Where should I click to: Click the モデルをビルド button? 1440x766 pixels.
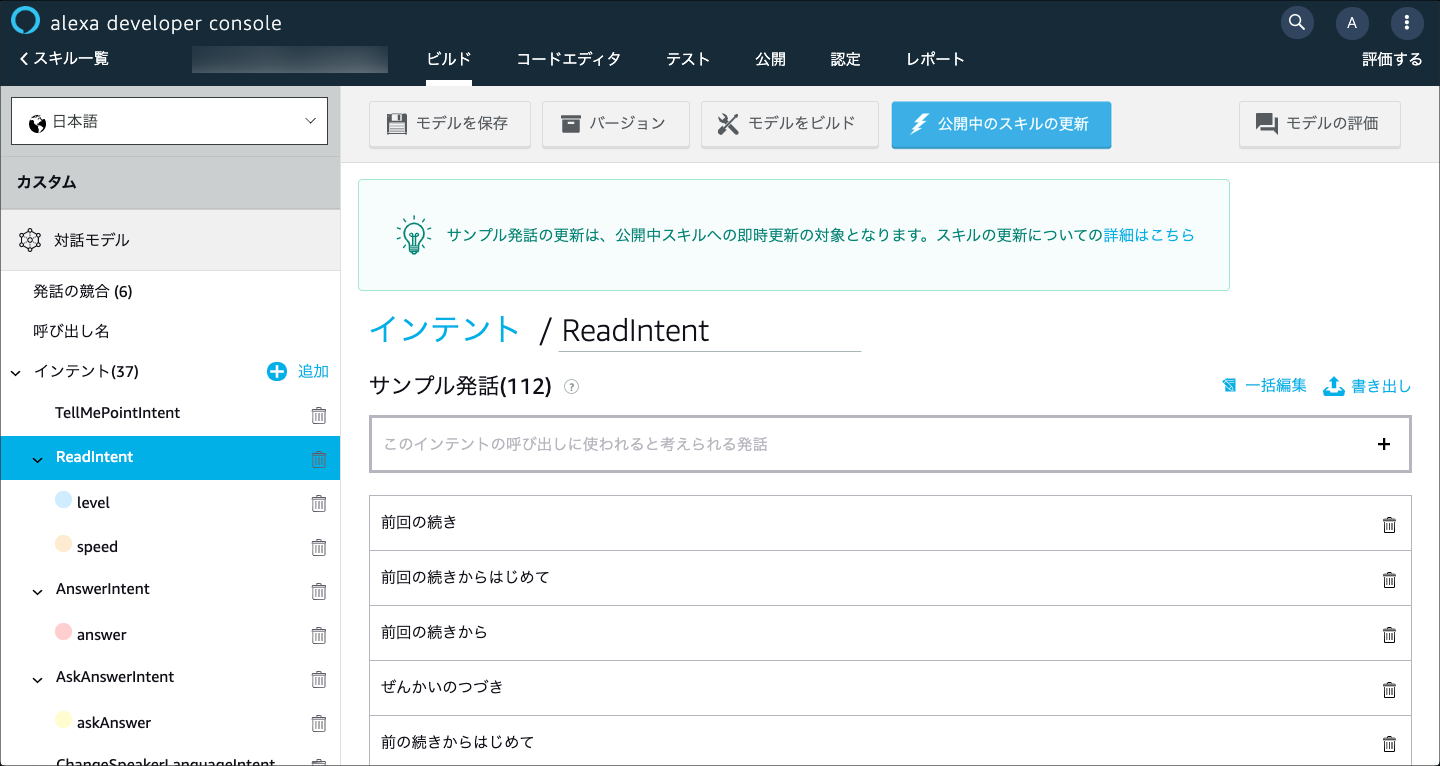[x=789, y=124]
